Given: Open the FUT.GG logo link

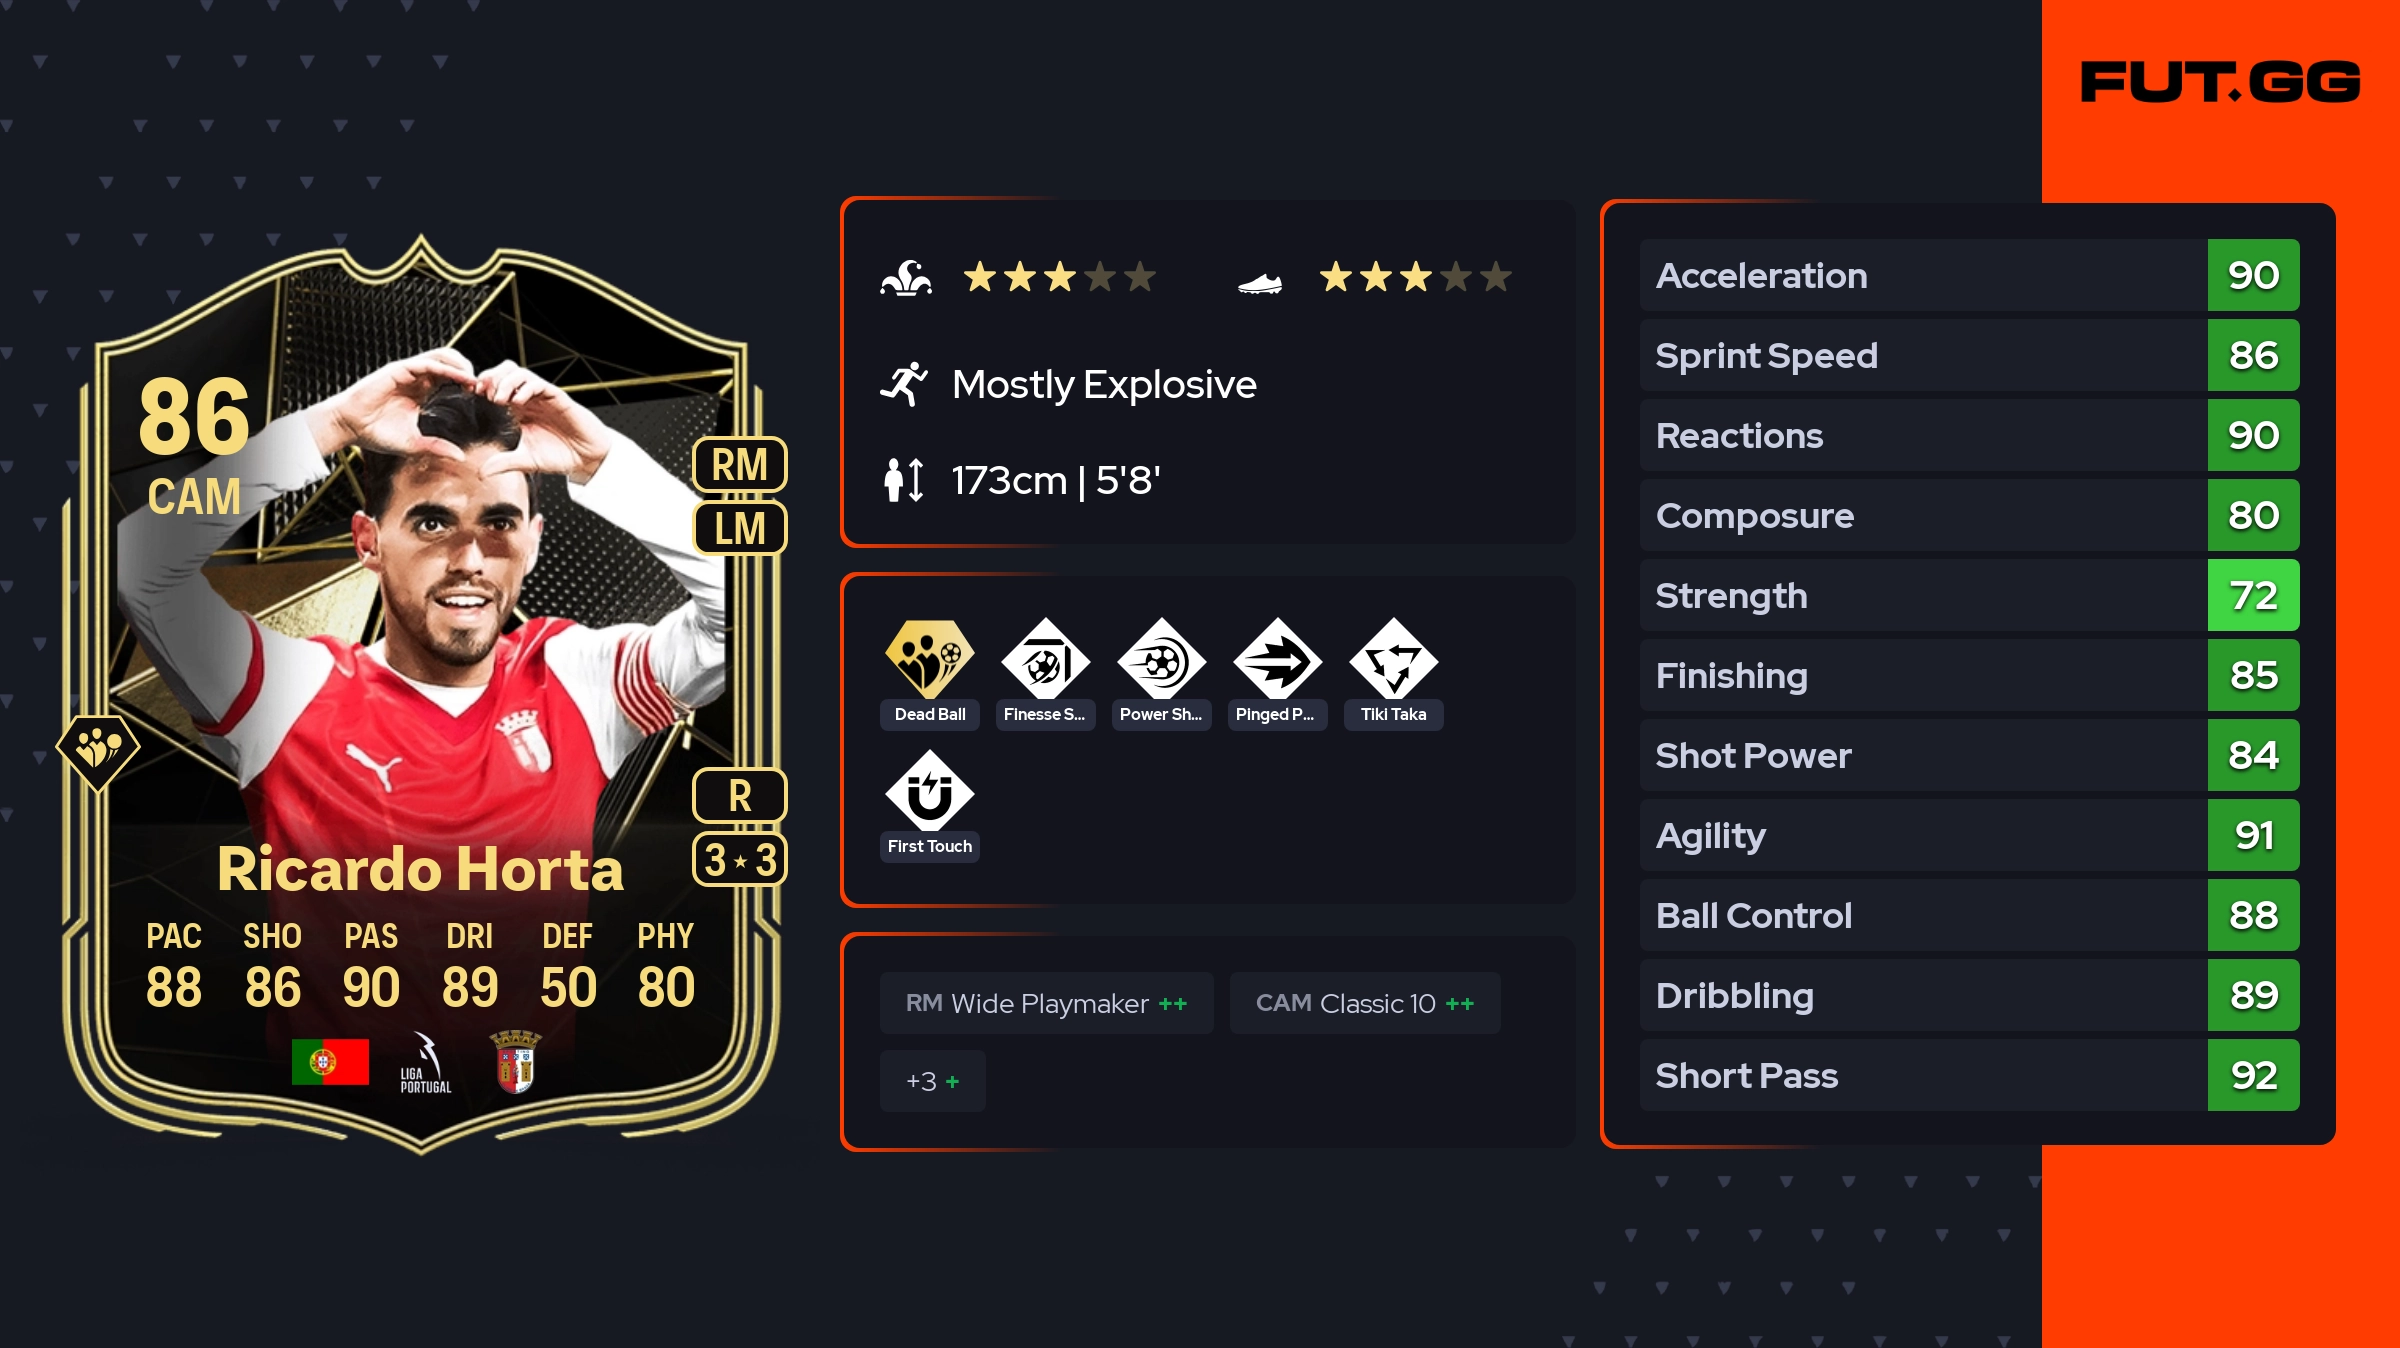Looking at the screenshot, I should pos(2220,82).
